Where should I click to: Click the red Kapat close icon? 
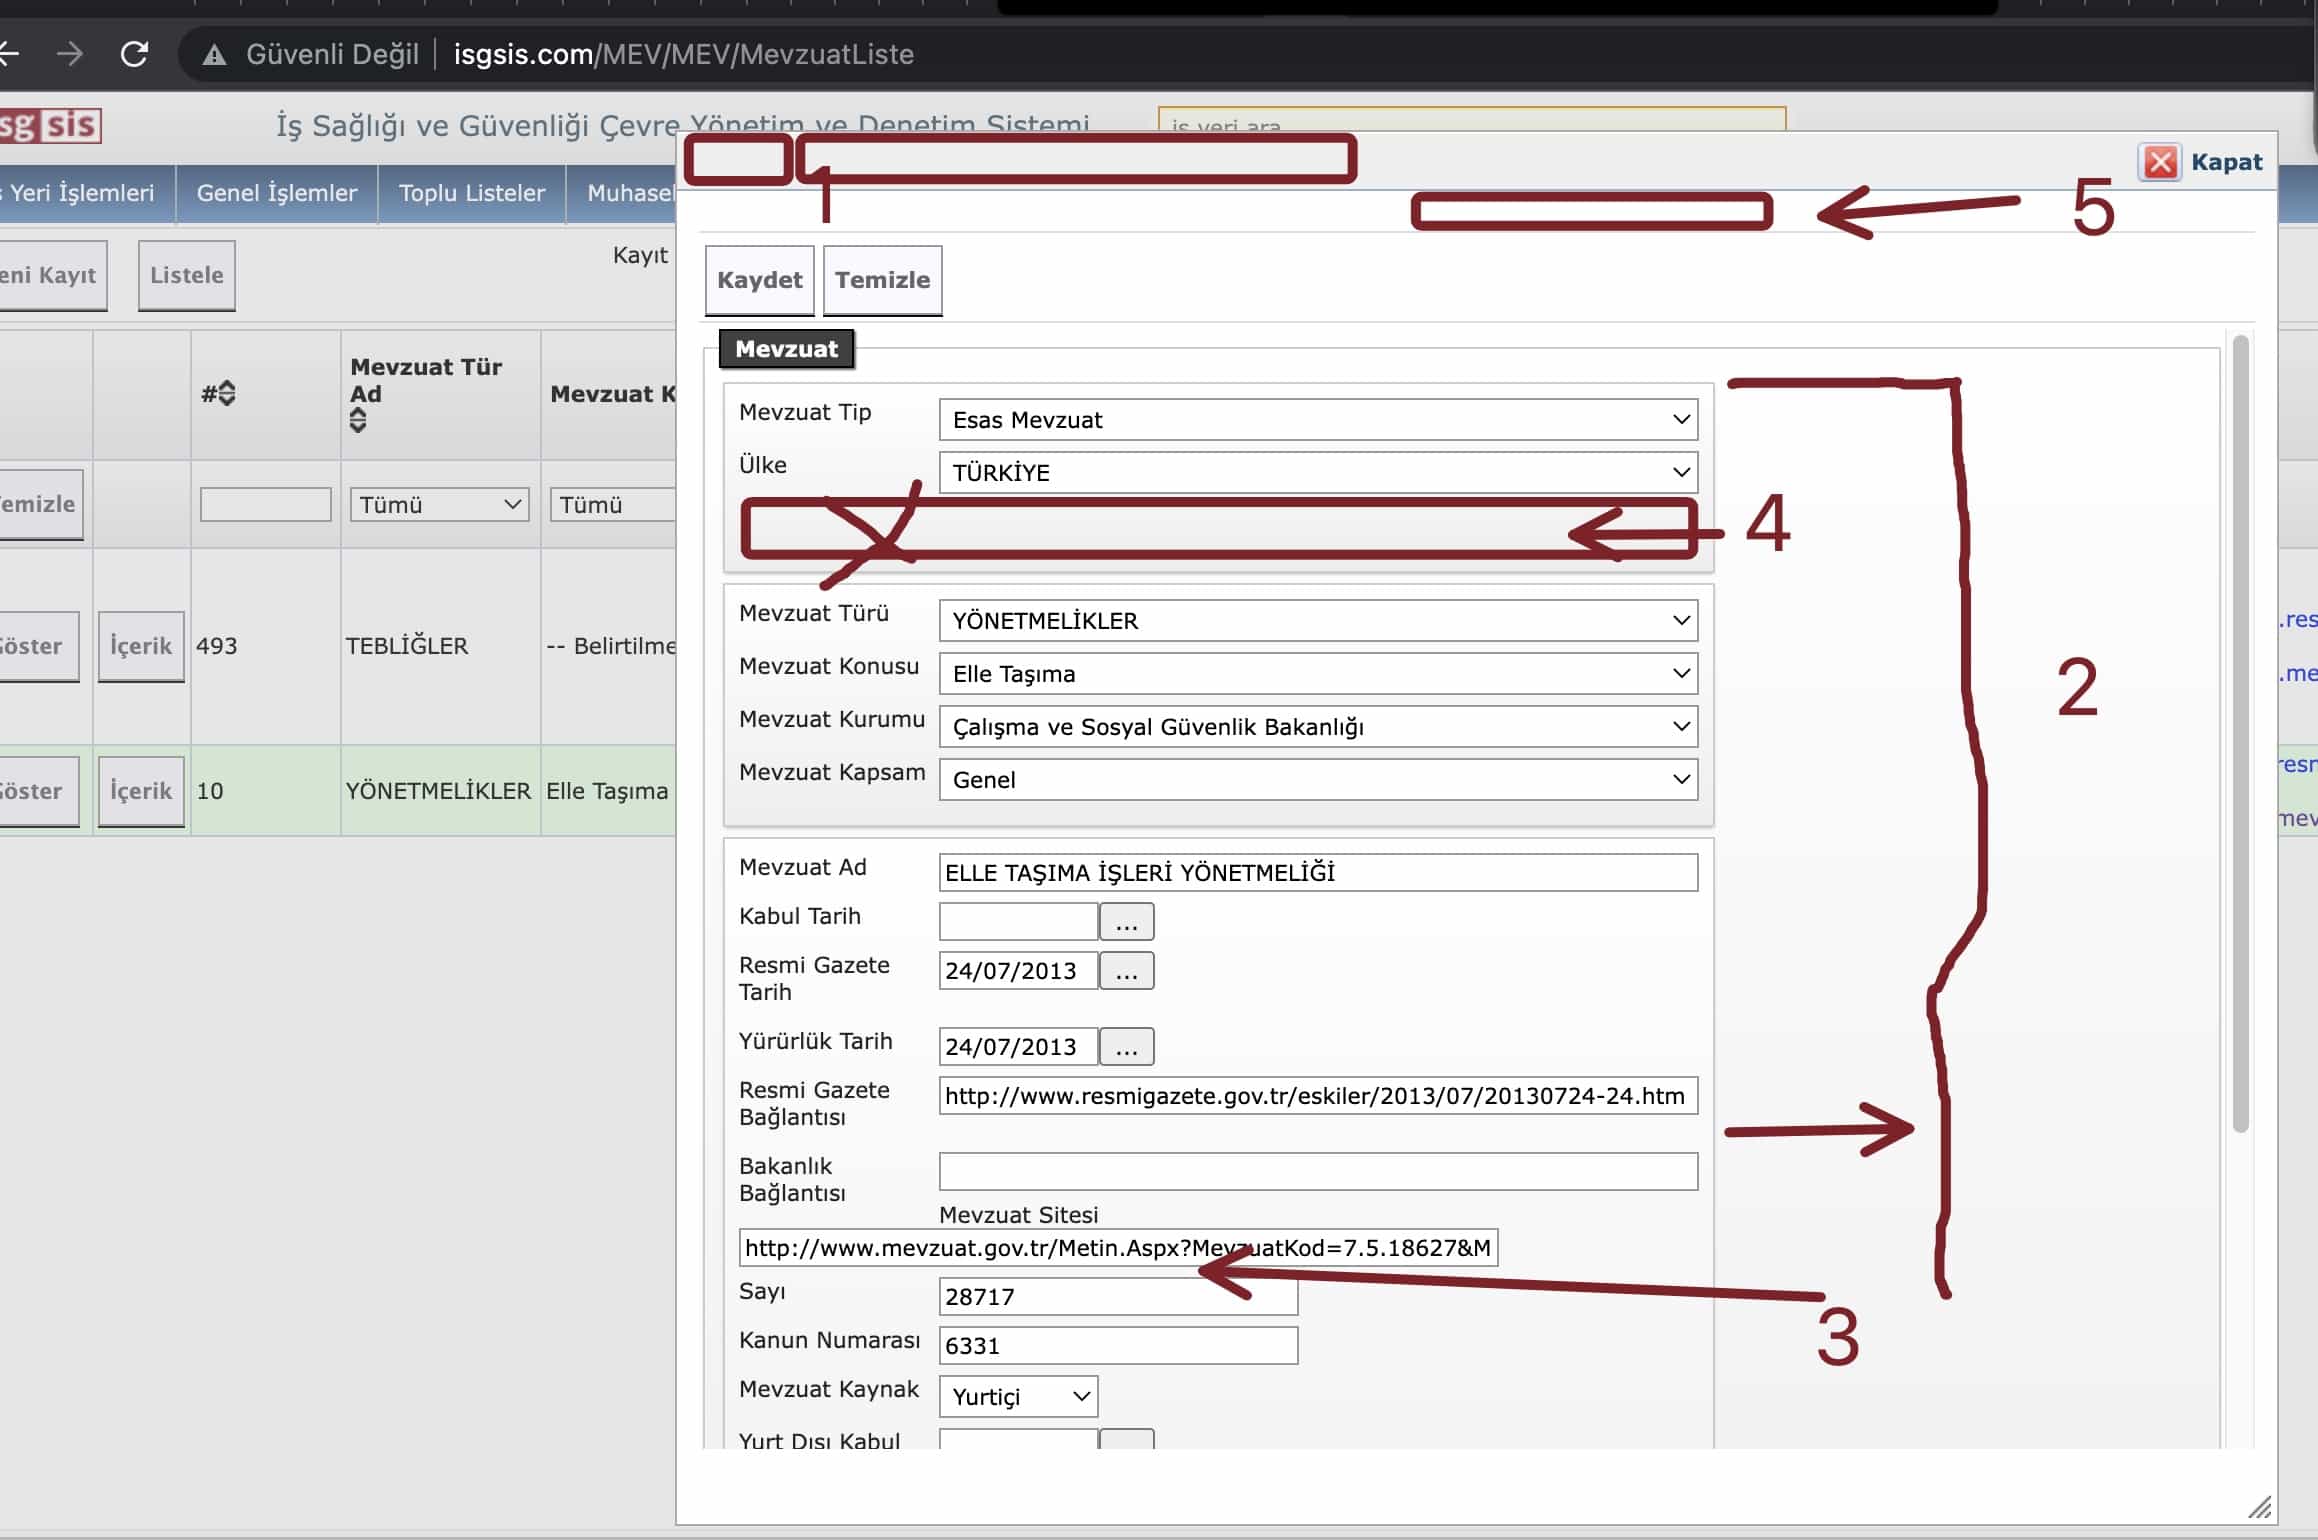tap(2160, 162)
